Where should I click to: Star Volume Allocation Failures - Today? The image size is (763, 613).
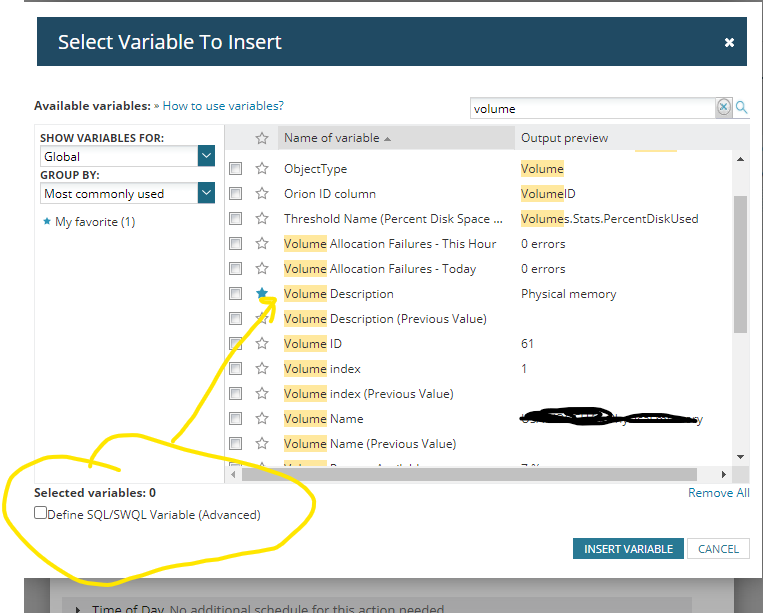tap(262, 269)
